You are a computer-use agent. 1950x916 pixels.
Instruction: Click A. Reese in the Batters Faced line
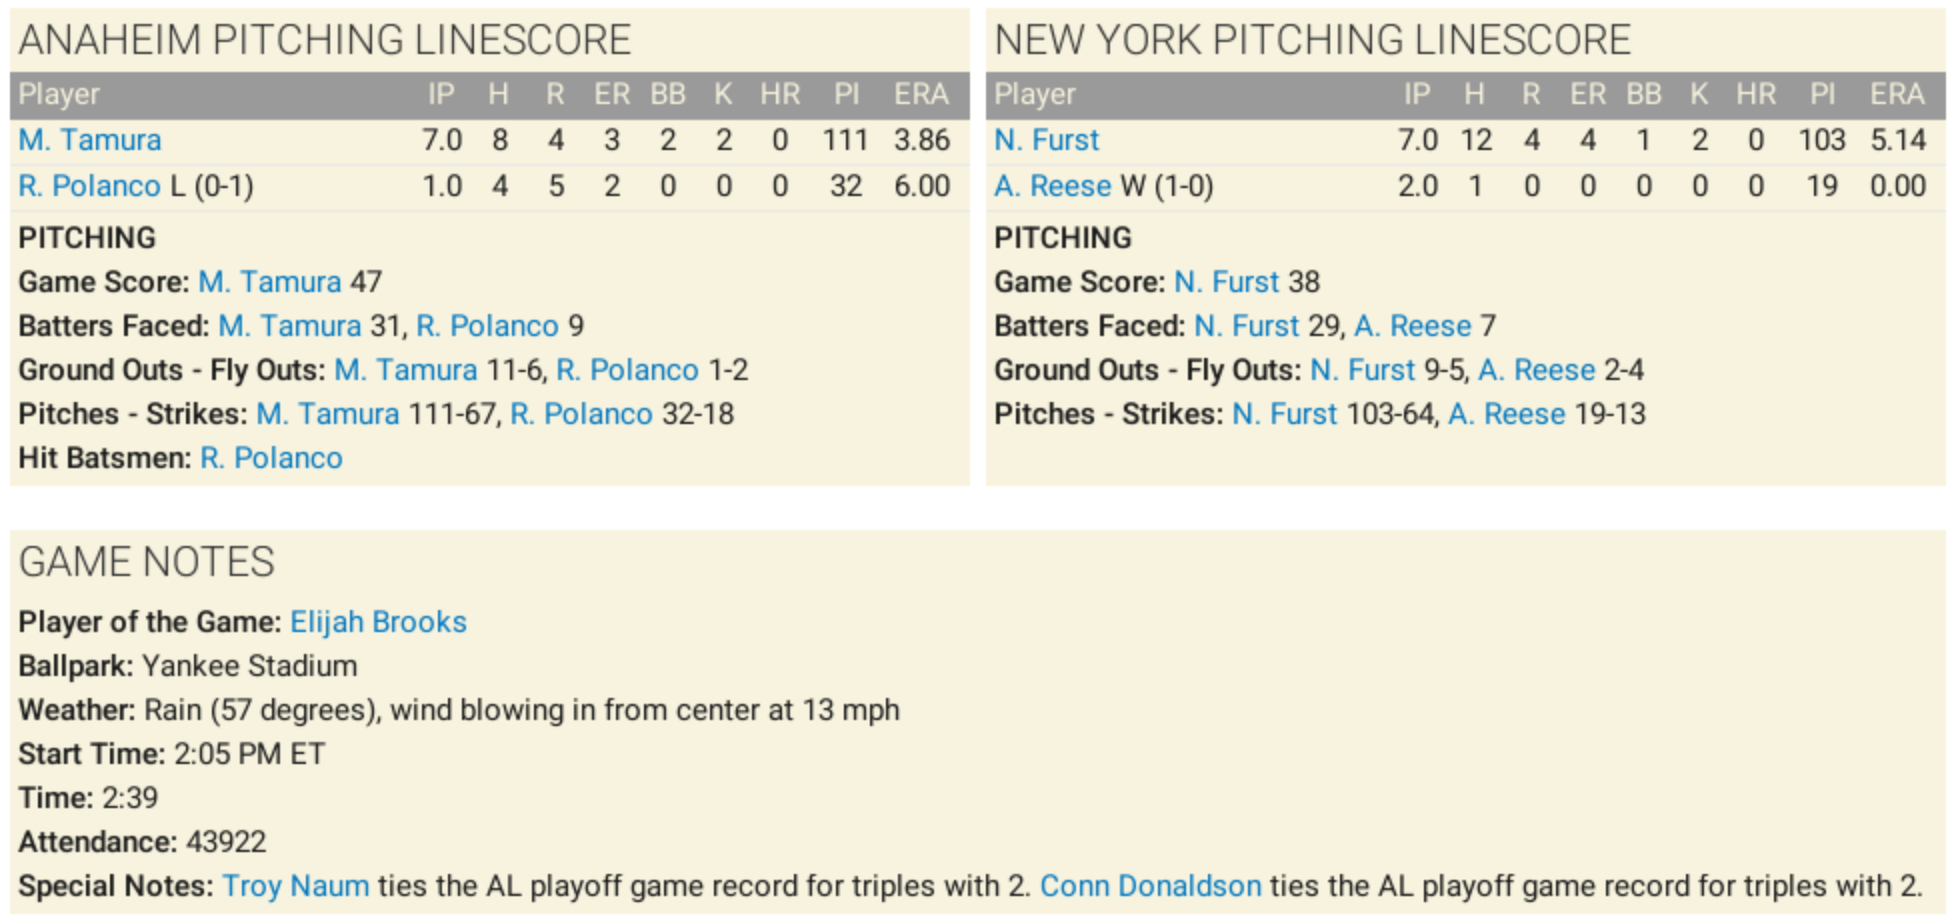pyautogui.click(x=1412, y=326)
